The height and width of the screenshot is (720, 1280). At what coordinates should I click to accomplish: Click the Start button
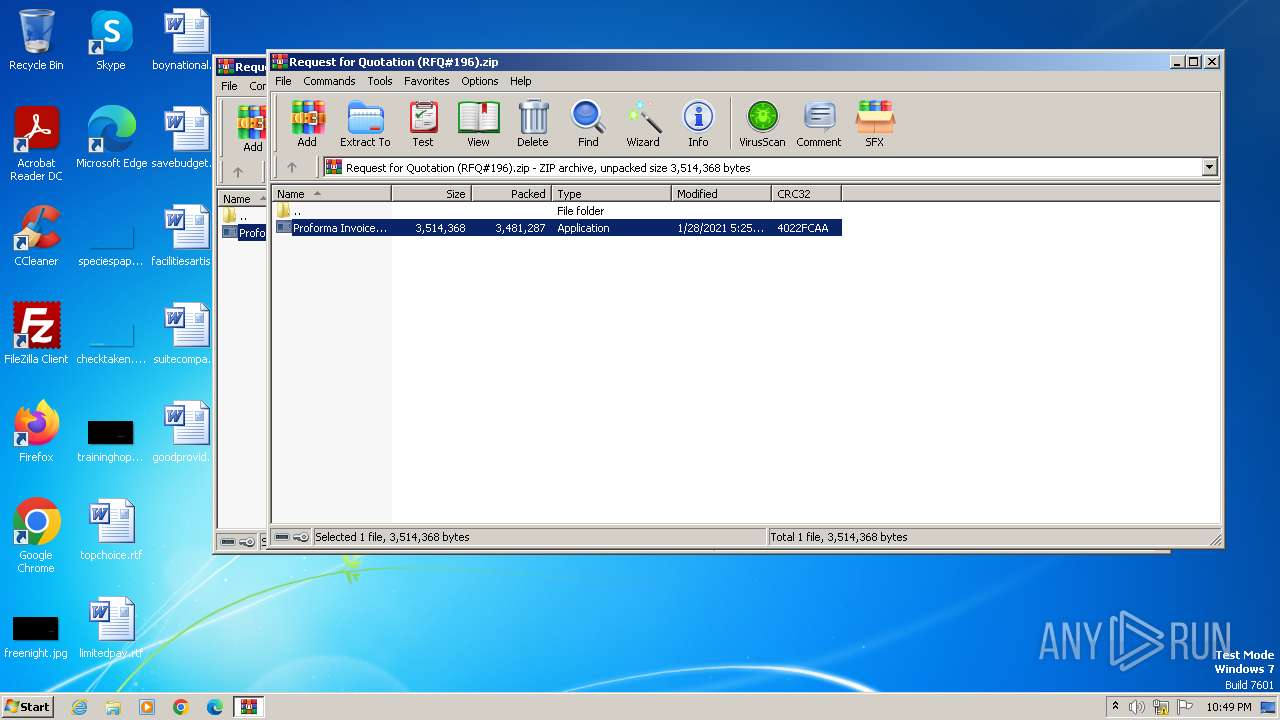(x=27, y=706)
